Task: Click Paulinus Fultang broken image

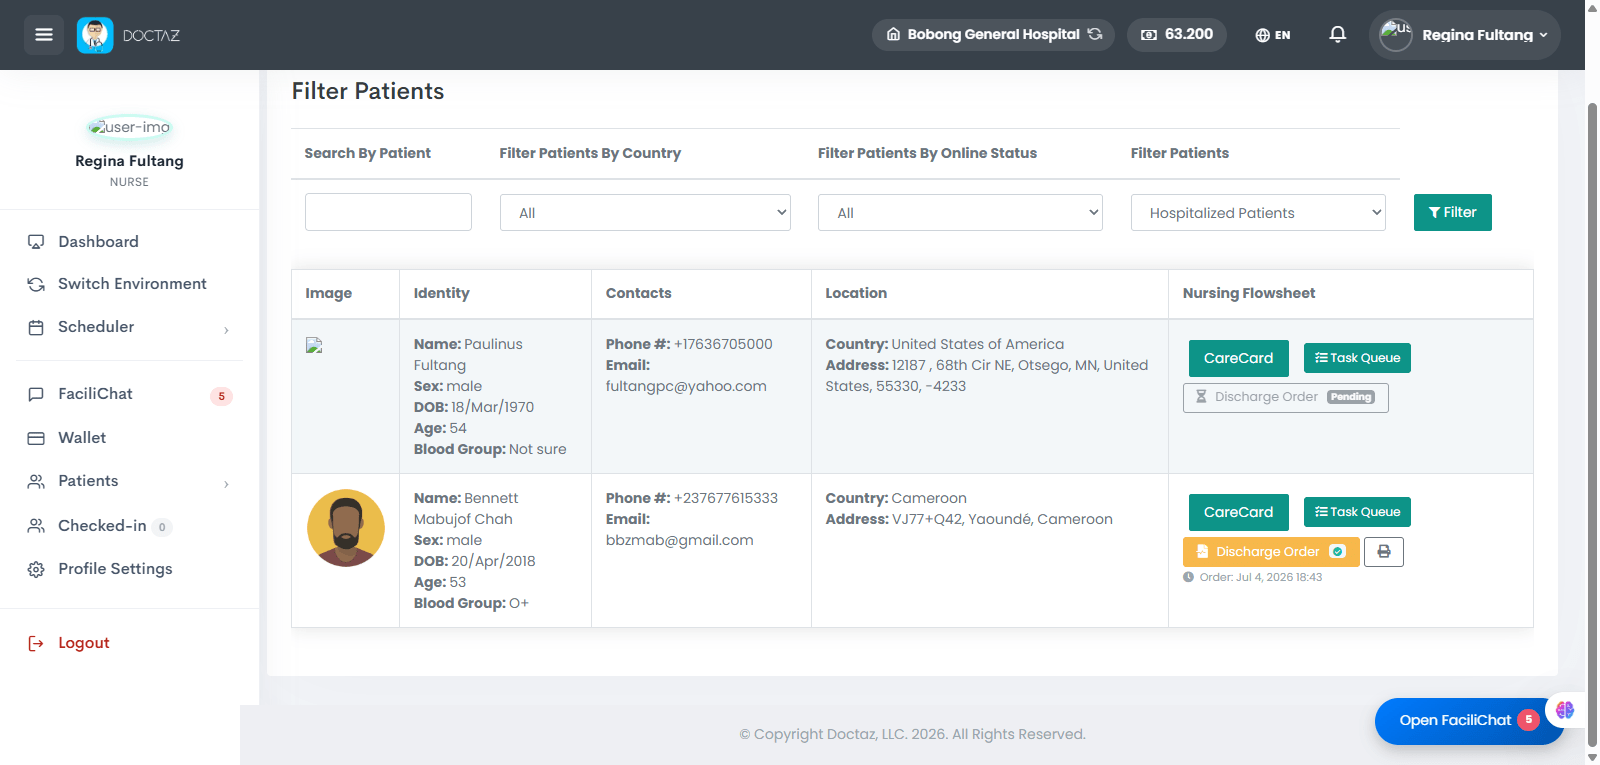Action: (x=314, y=345)
